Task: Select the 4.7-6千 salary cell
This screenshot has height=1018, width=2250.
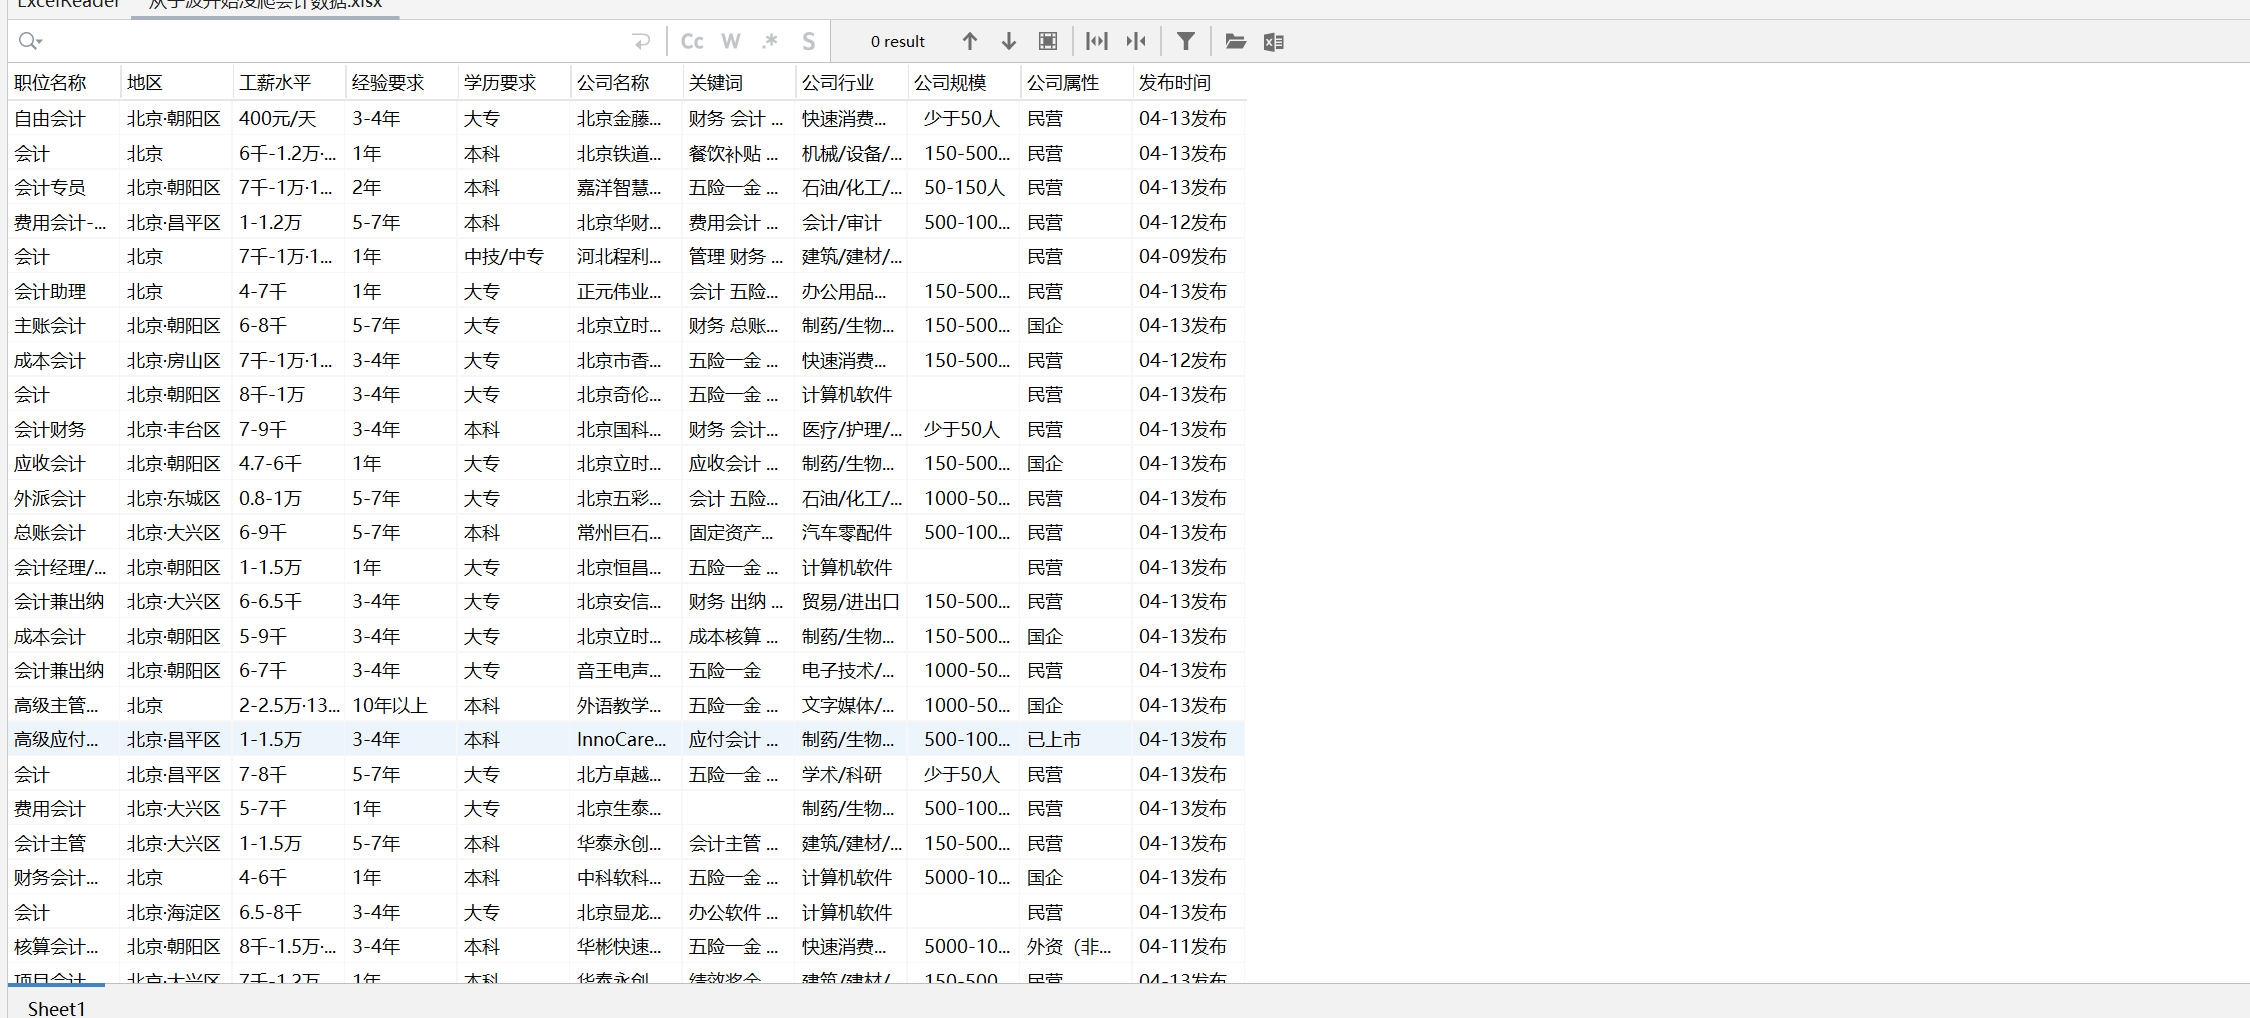Action: click(x=289, y=463)
